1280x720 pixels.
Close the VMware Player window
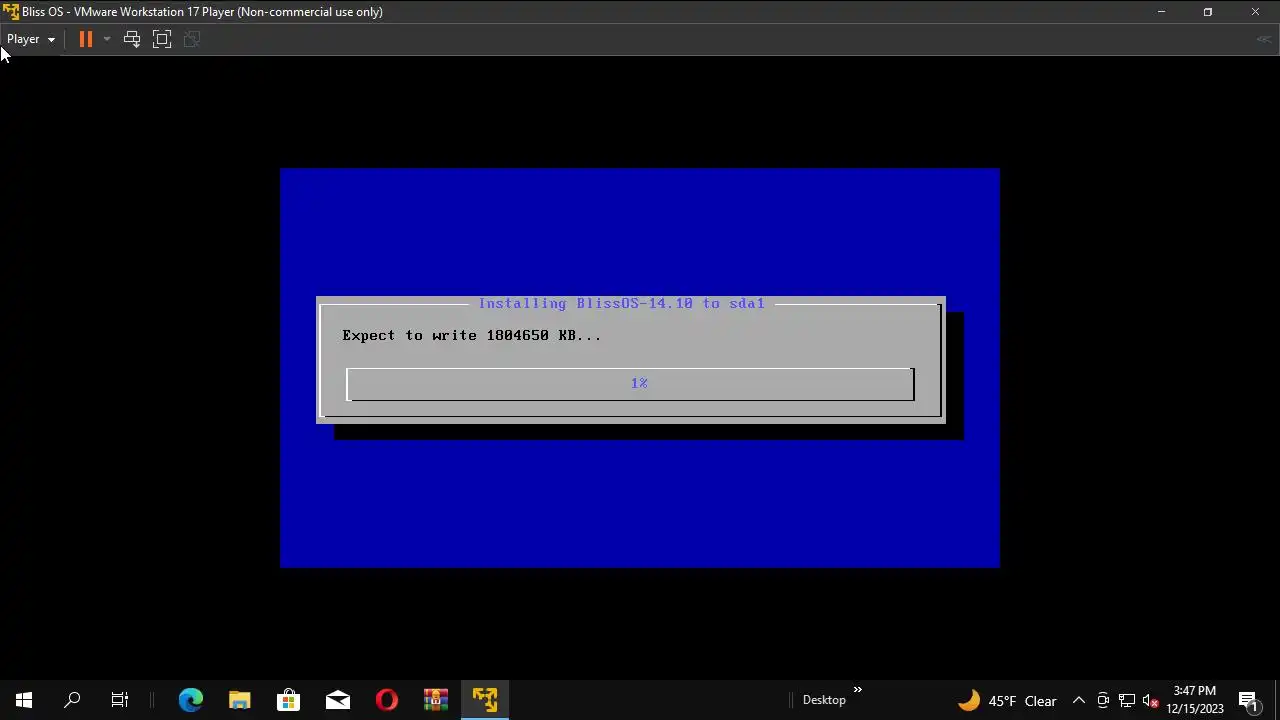coord(1255,12)
